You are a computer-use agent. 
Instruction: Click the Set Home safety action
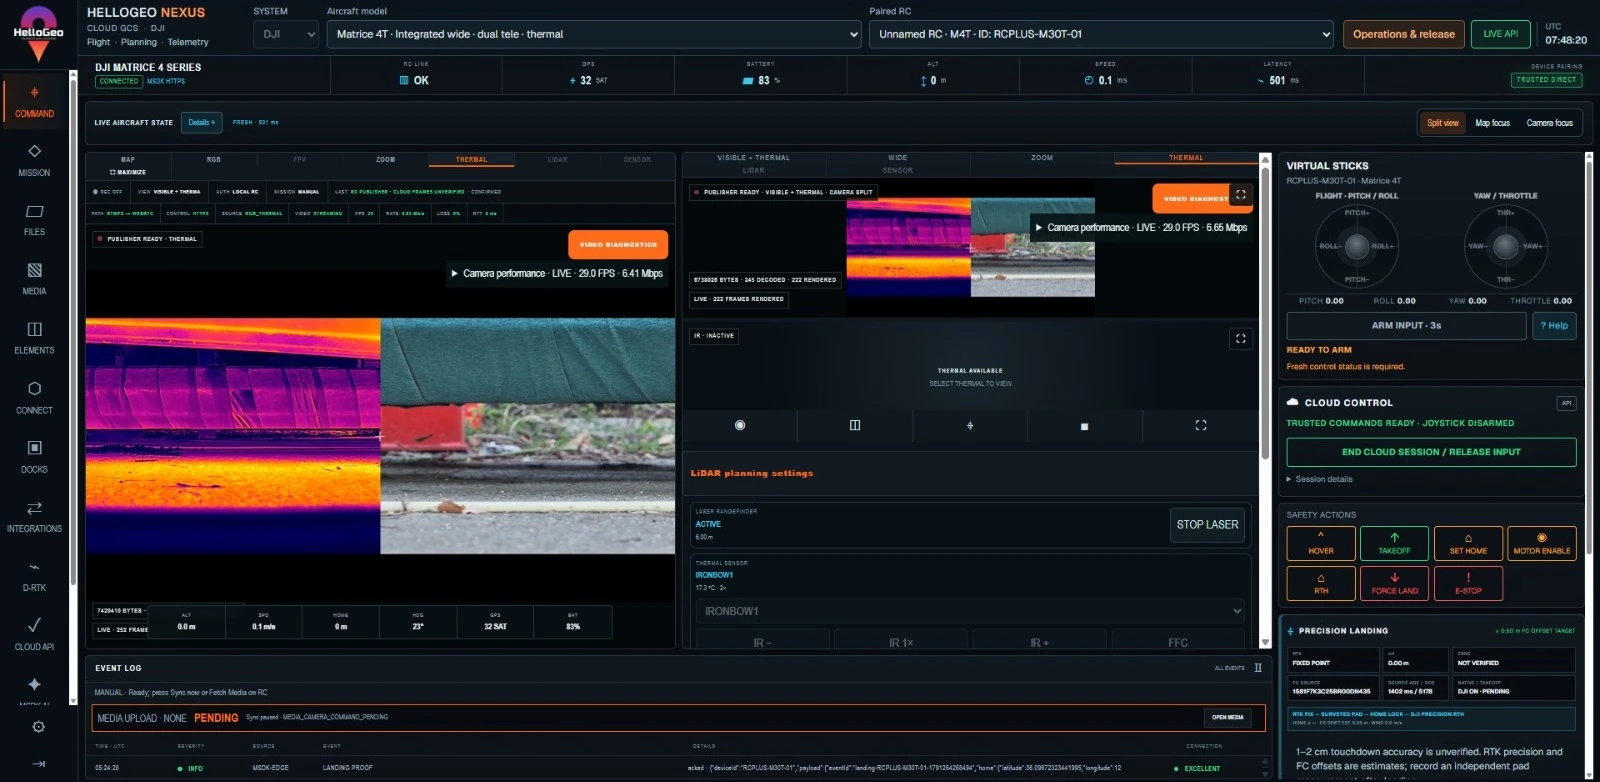click(x=1468, y=544)
